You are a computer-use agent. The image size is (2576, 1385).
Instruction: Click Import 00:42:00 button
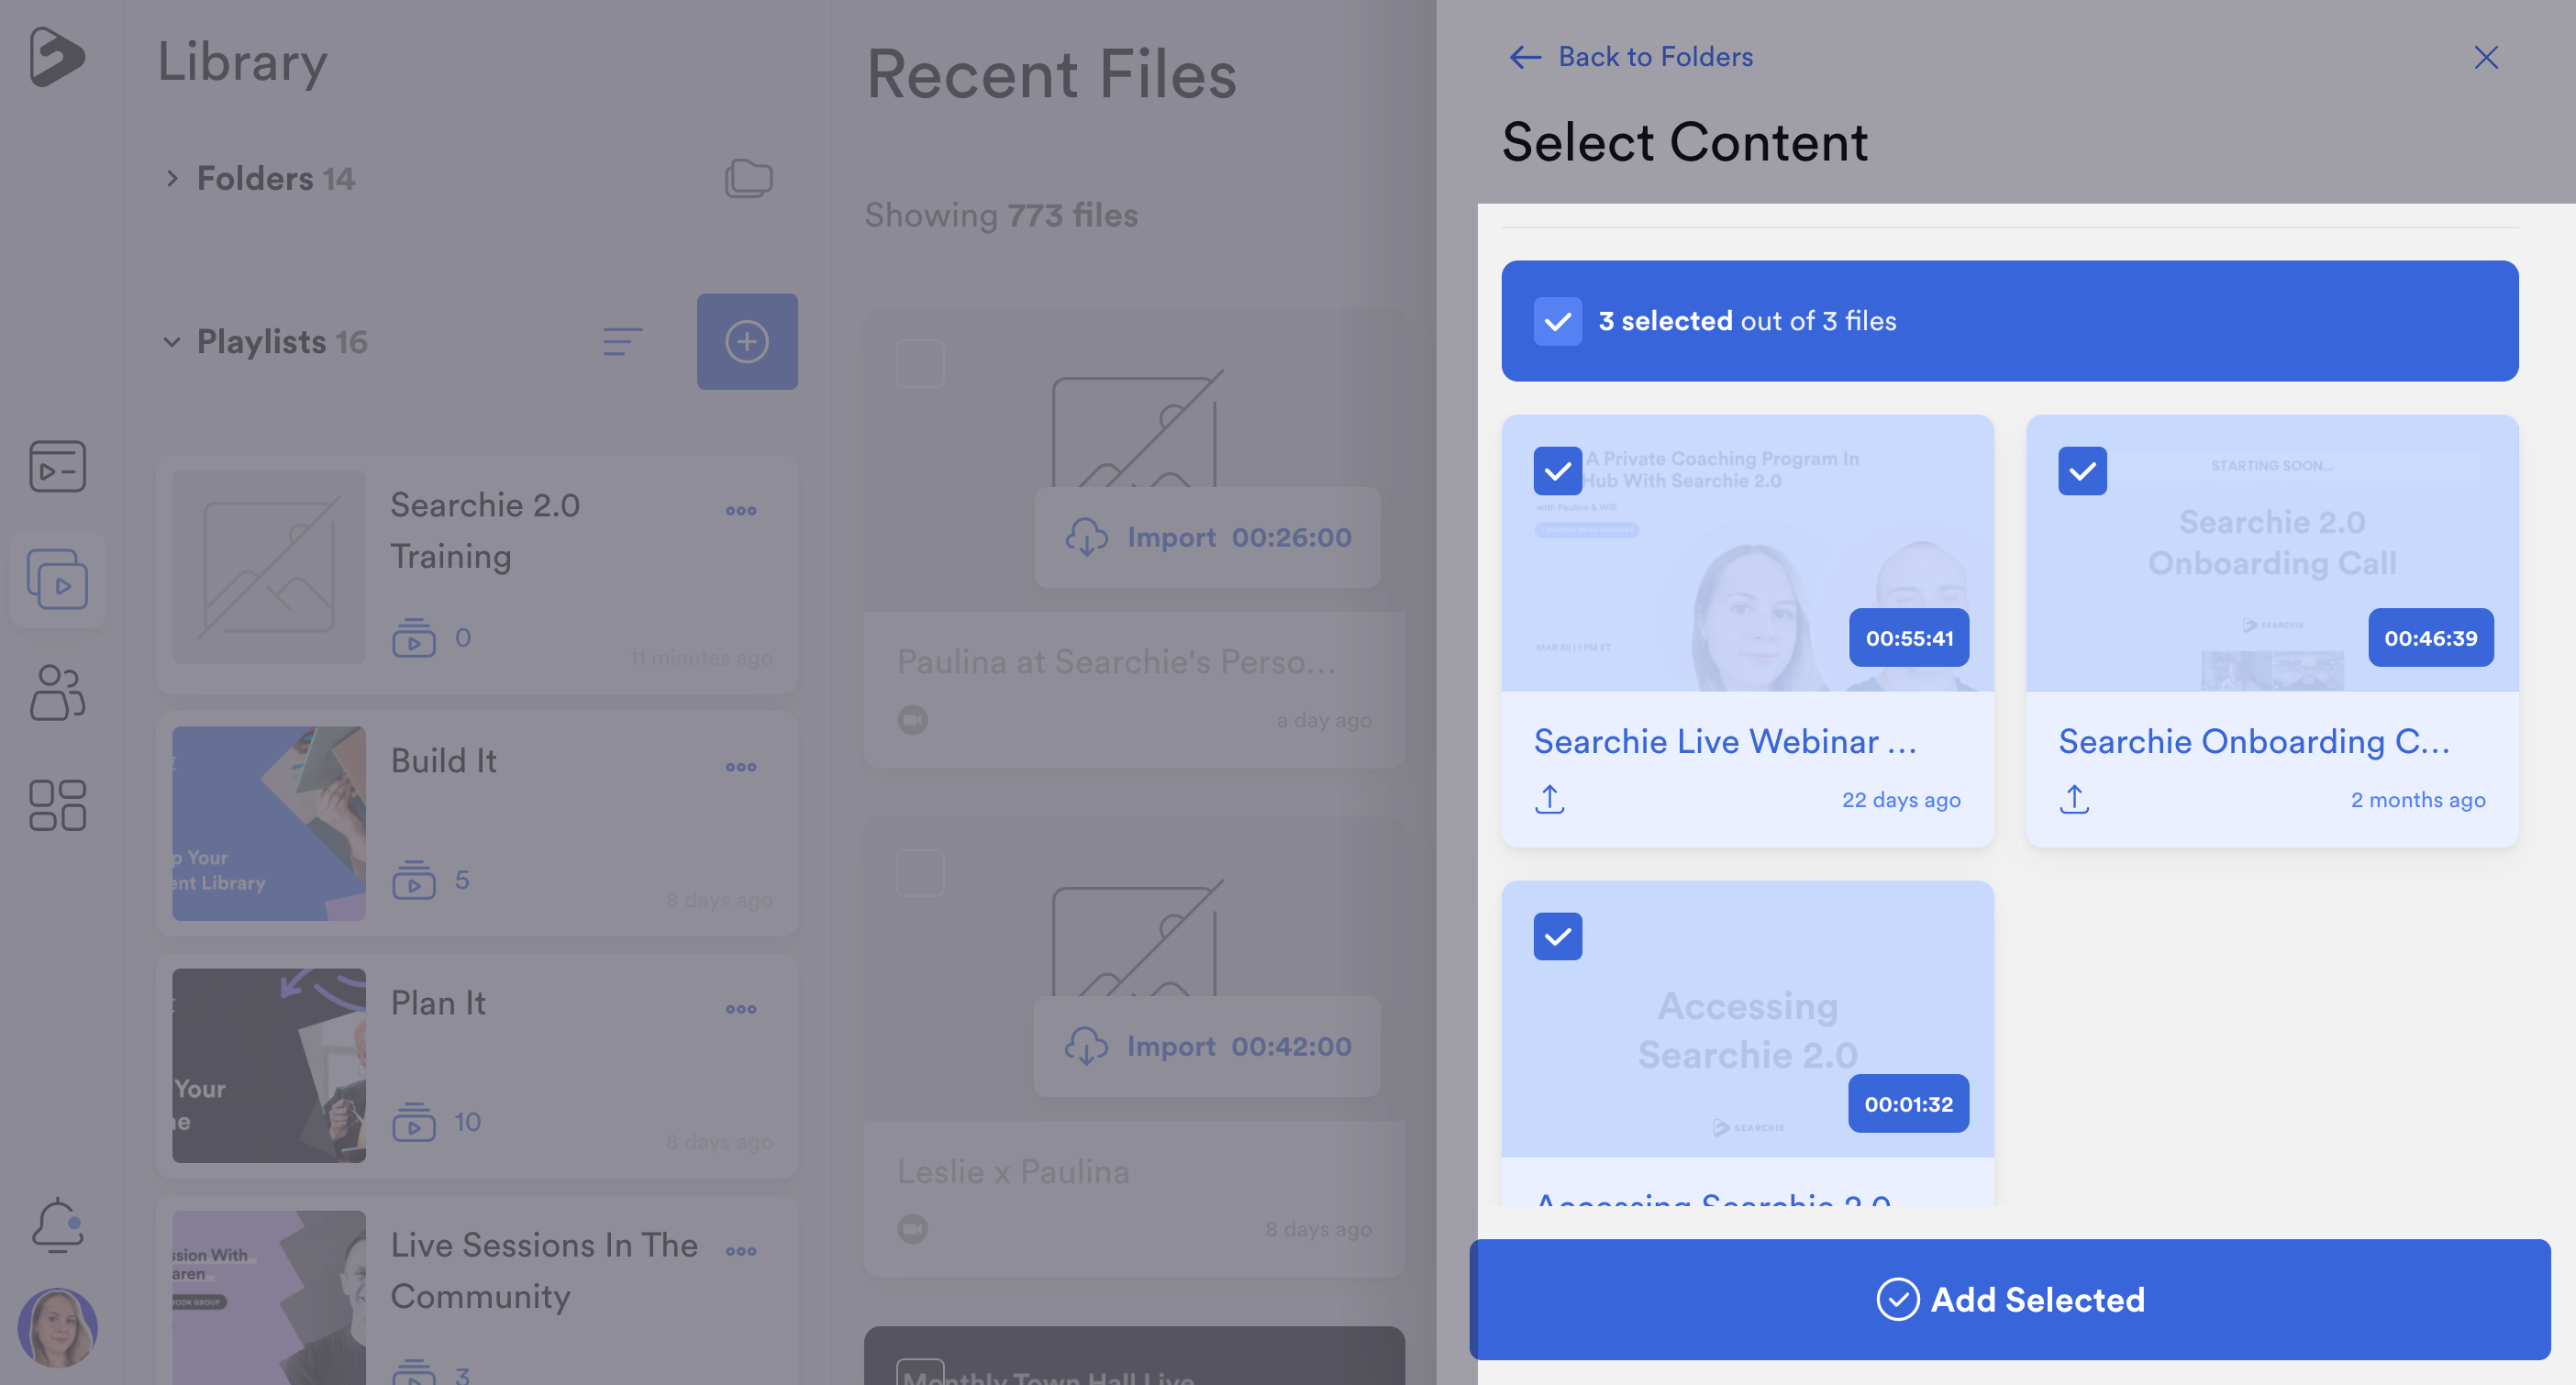click(x=1207, y=1046)
